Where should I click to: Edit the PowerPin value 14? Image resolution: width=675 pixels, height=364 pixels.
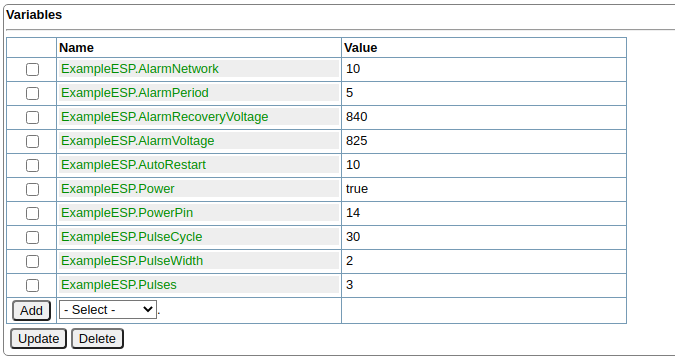484,213
